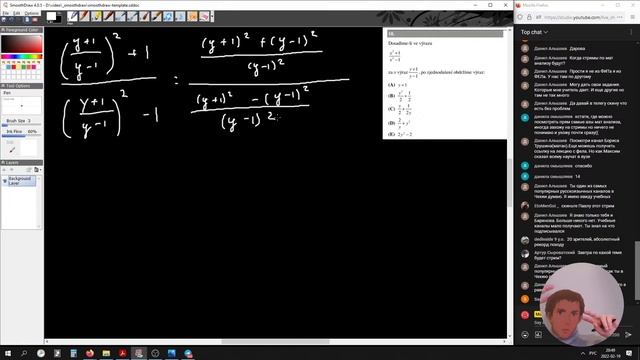Click the undo icon in SmoothDraw toolbar
The height and width of the screenshot is (360, 640).
click(11, 19)
